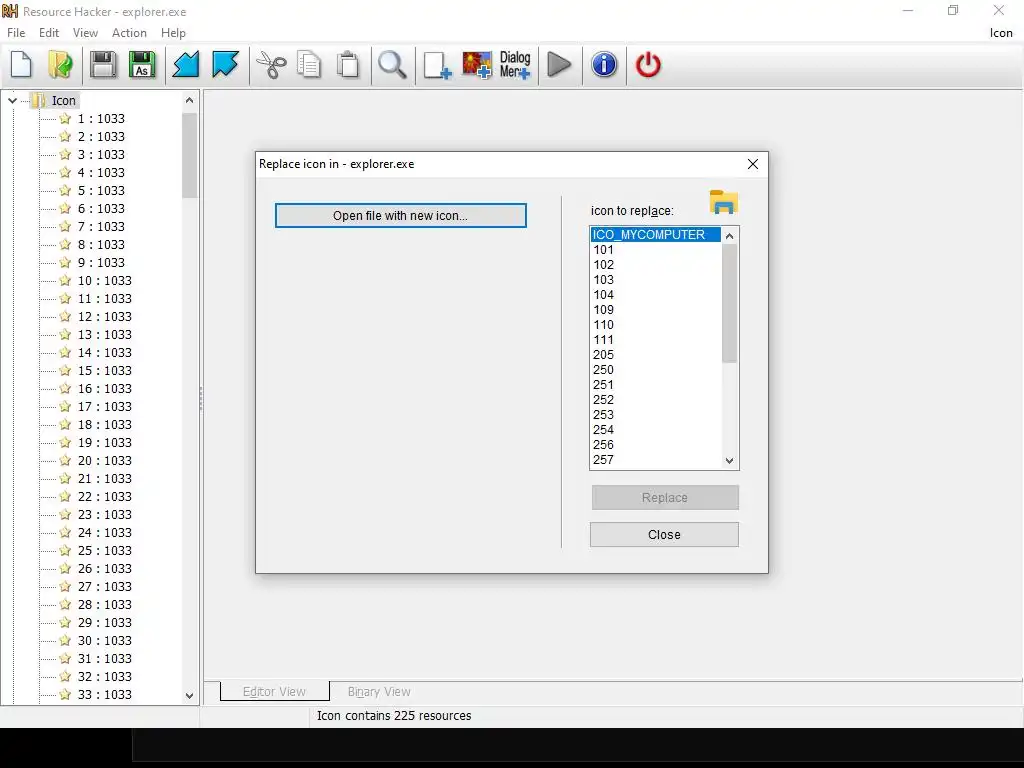This screenshot has width=1024, height=768.
Task: Click the Cut scissors icon
Action: (271, 65)
